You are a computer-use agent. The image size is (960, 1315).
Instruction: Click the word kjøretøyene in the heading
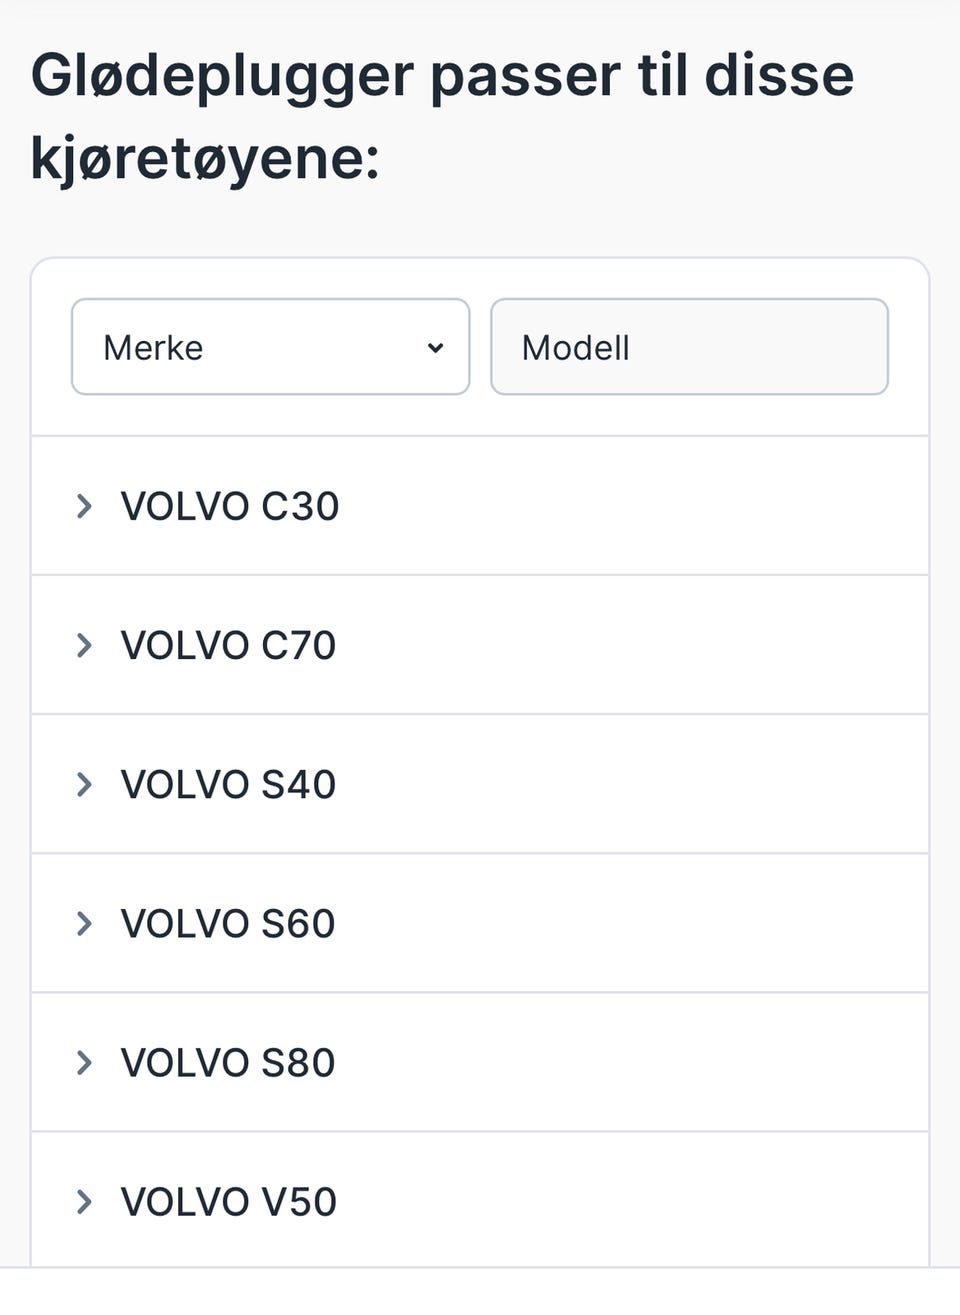pos(205,158)
